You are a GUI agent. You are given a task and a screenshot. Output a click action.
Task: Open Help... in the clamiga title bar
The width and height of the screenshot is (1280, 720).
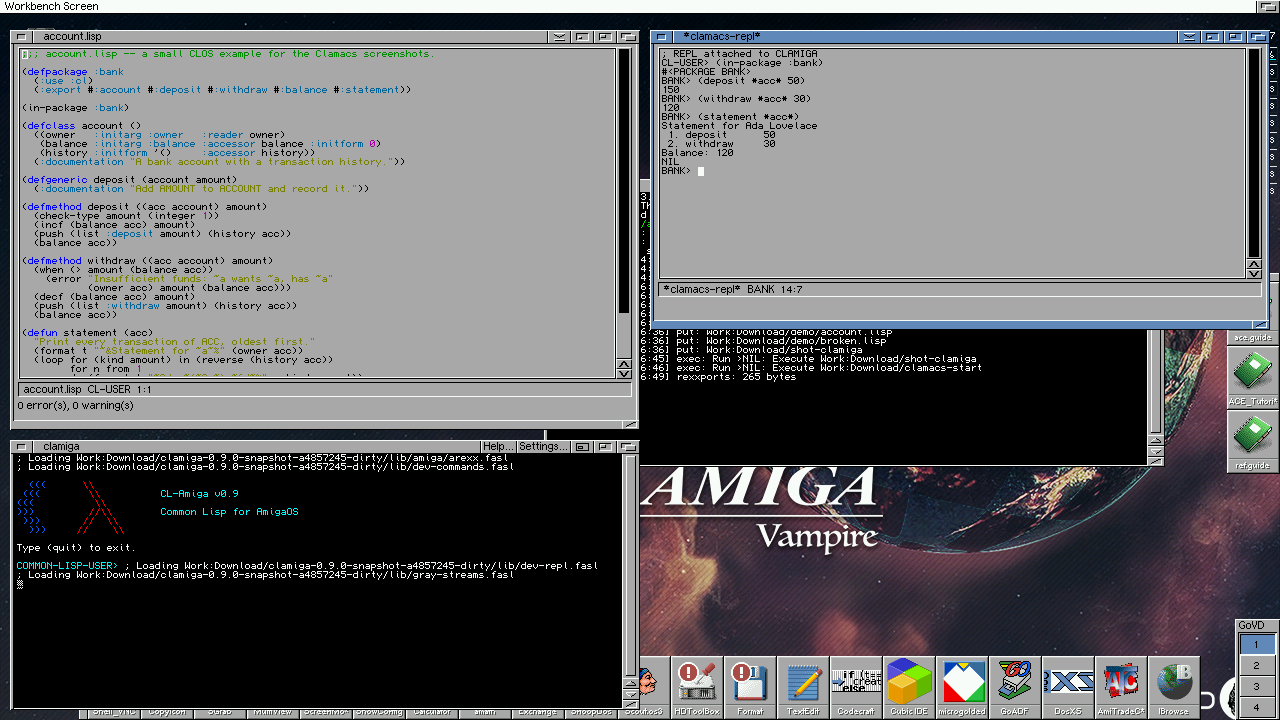click(496, 446)
